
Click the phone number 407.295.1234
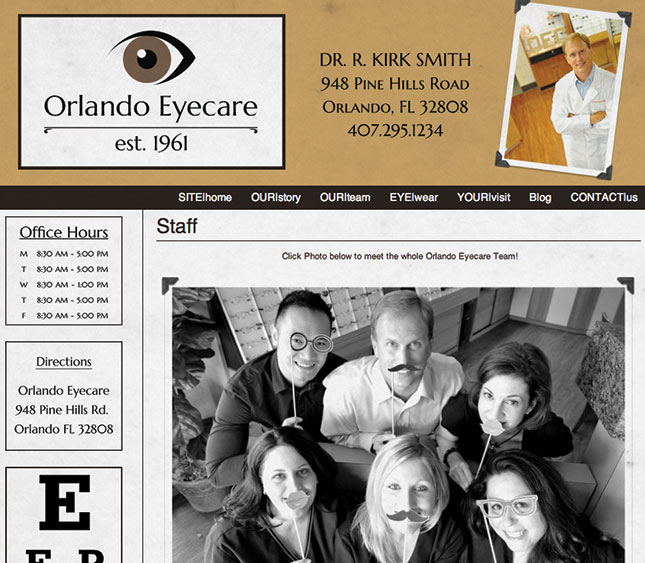tap(395, 131)
